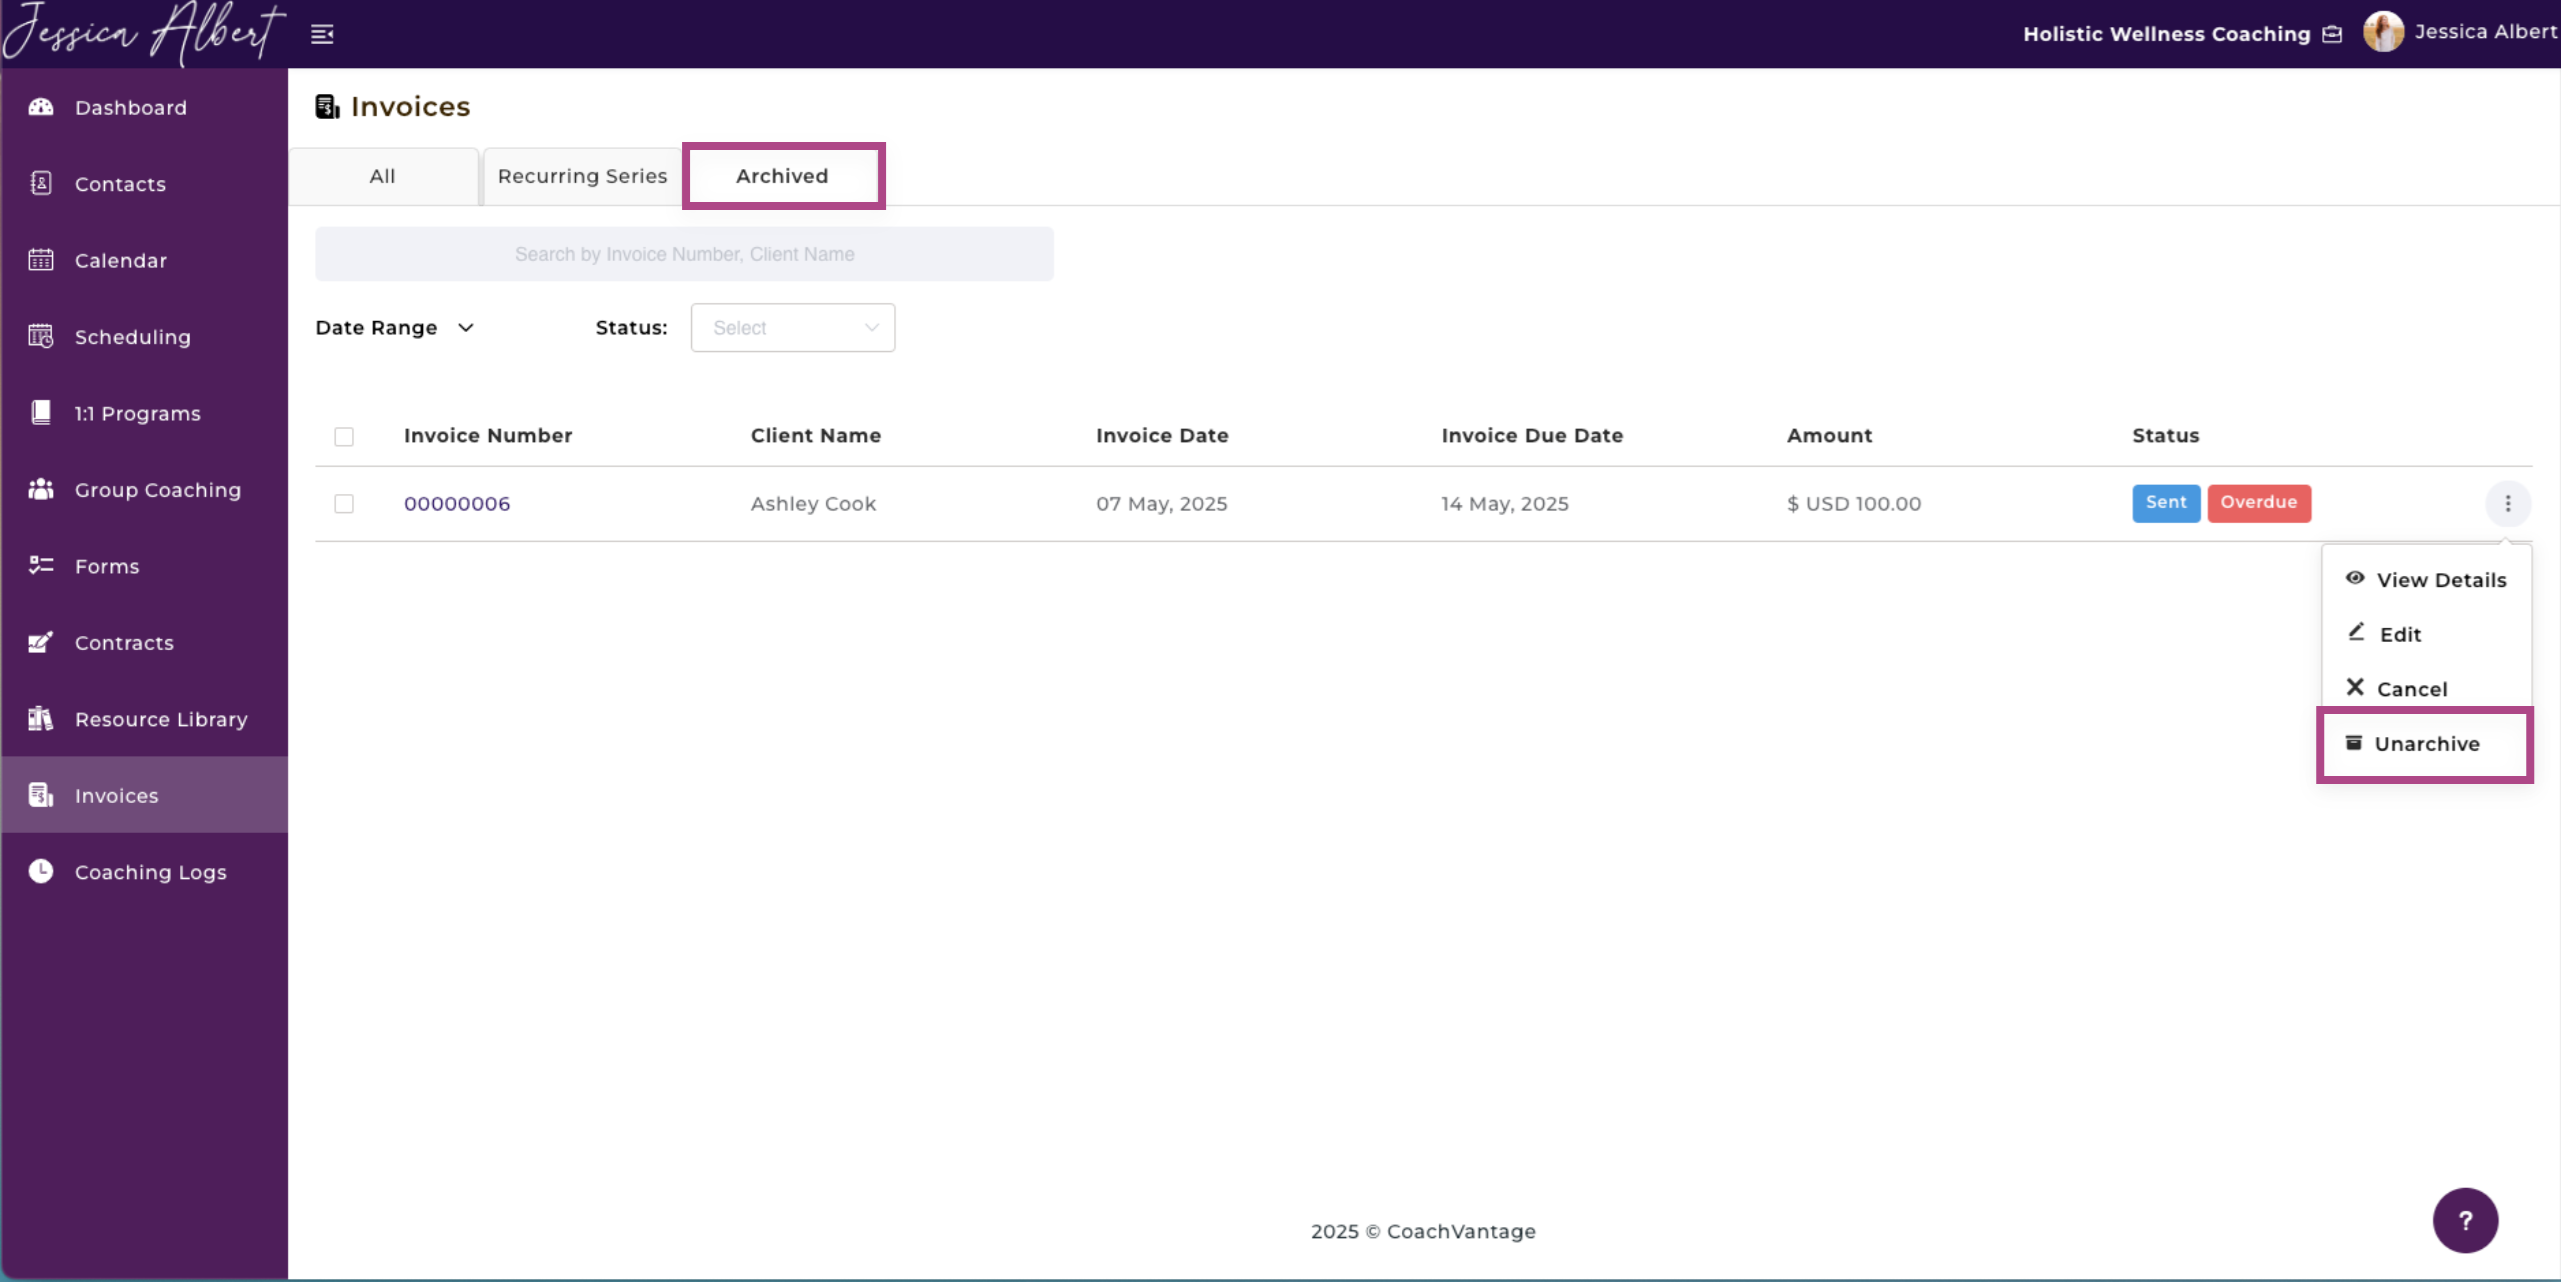Open the help question mark button

coord(2465,1220)
